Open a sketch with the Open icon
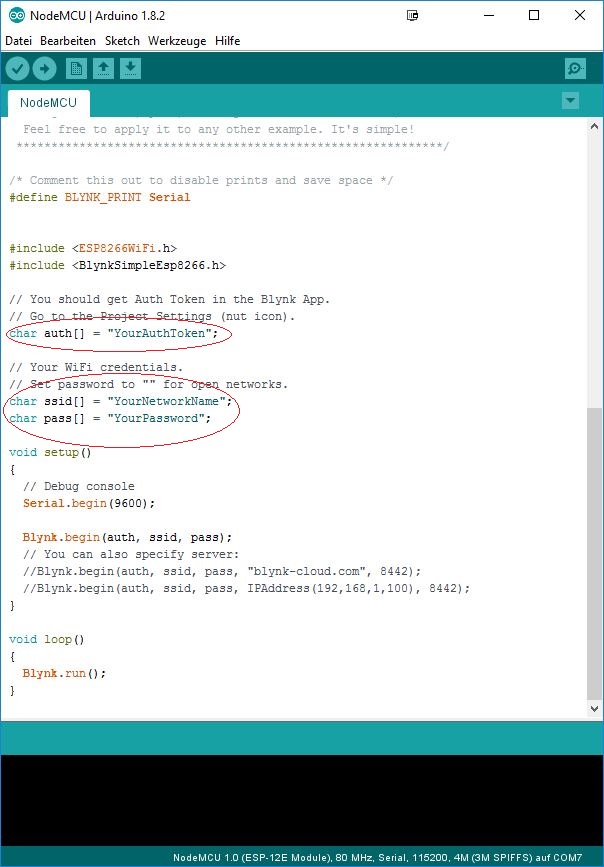Viewport: 604px width, 867px height. click(103, 69)
